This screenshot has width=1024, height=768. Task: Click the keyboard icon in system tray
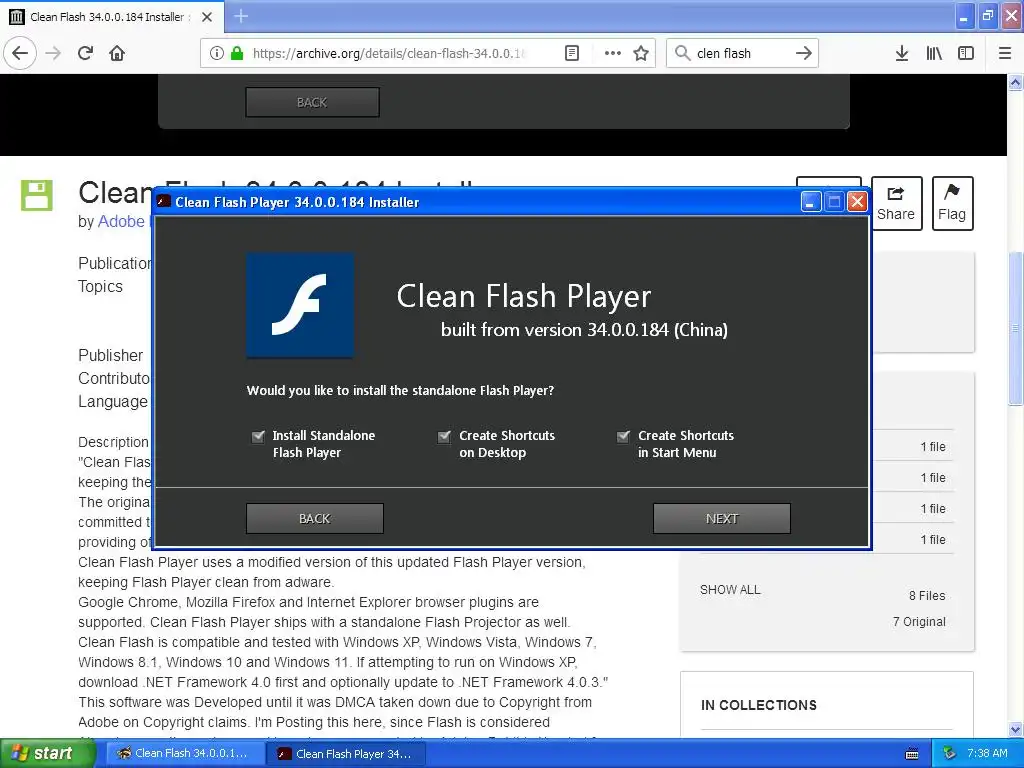(912, 754)
